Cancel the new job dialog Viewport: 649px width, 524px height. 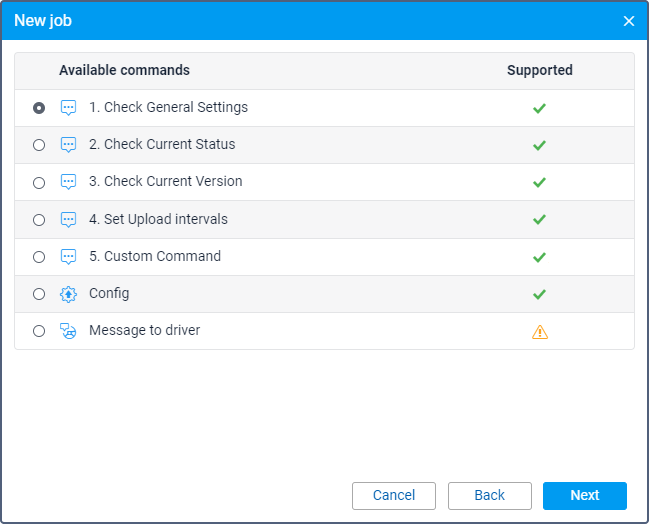tap(393, 496)
